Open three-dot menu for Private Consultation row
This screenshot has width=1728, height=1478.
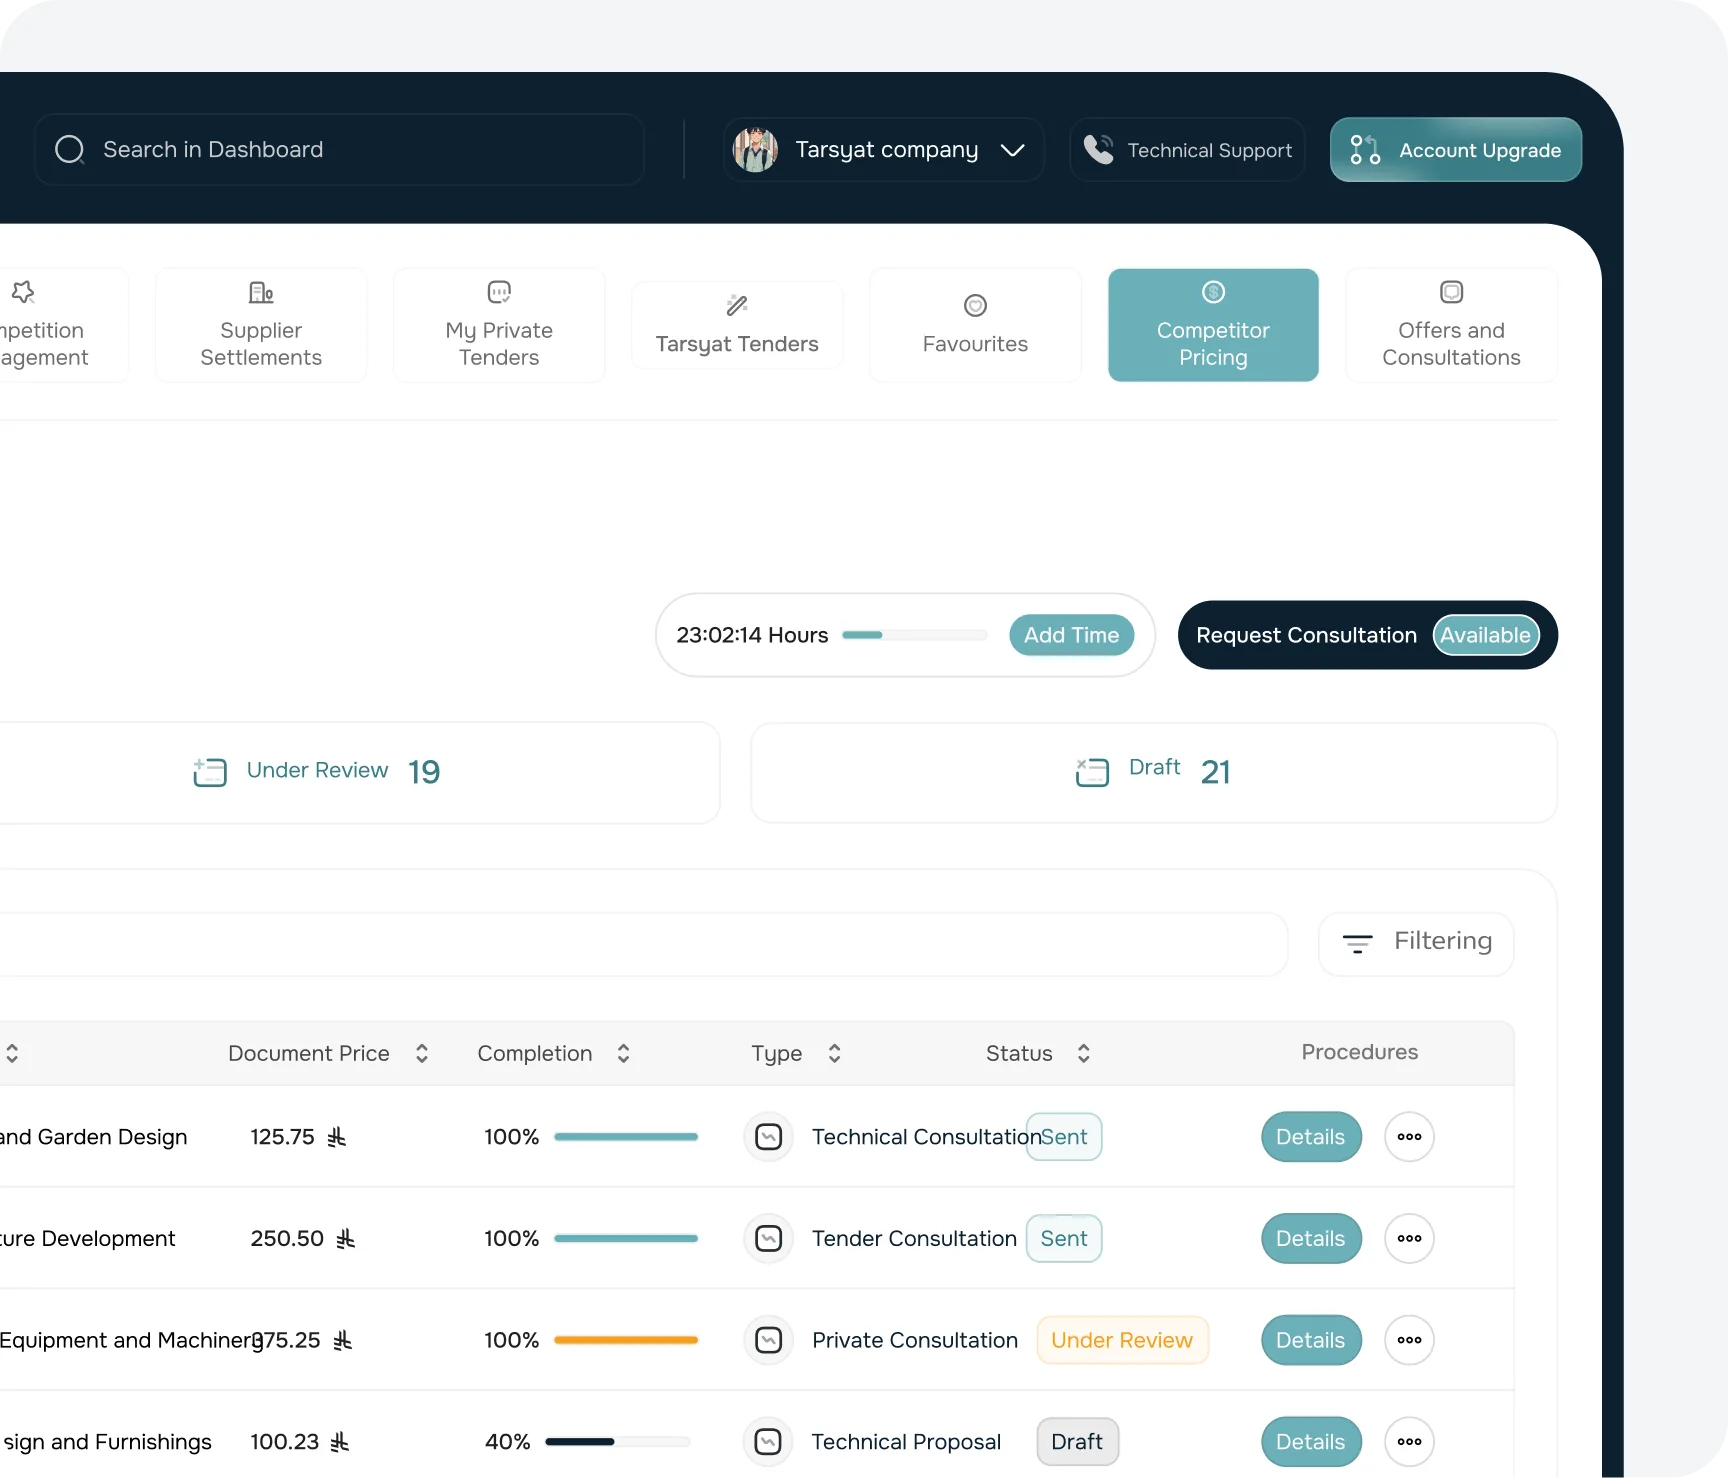tap(1409, 1340)
